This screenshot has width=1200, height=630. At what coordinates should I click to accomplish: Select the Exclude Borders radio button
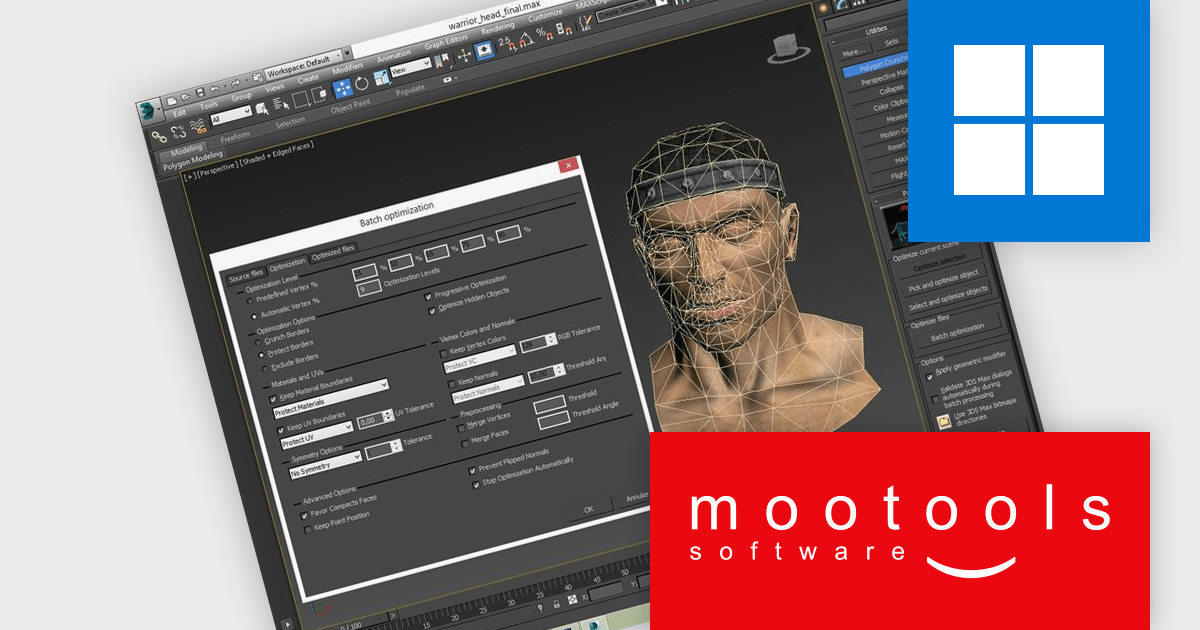coord(263,367)
